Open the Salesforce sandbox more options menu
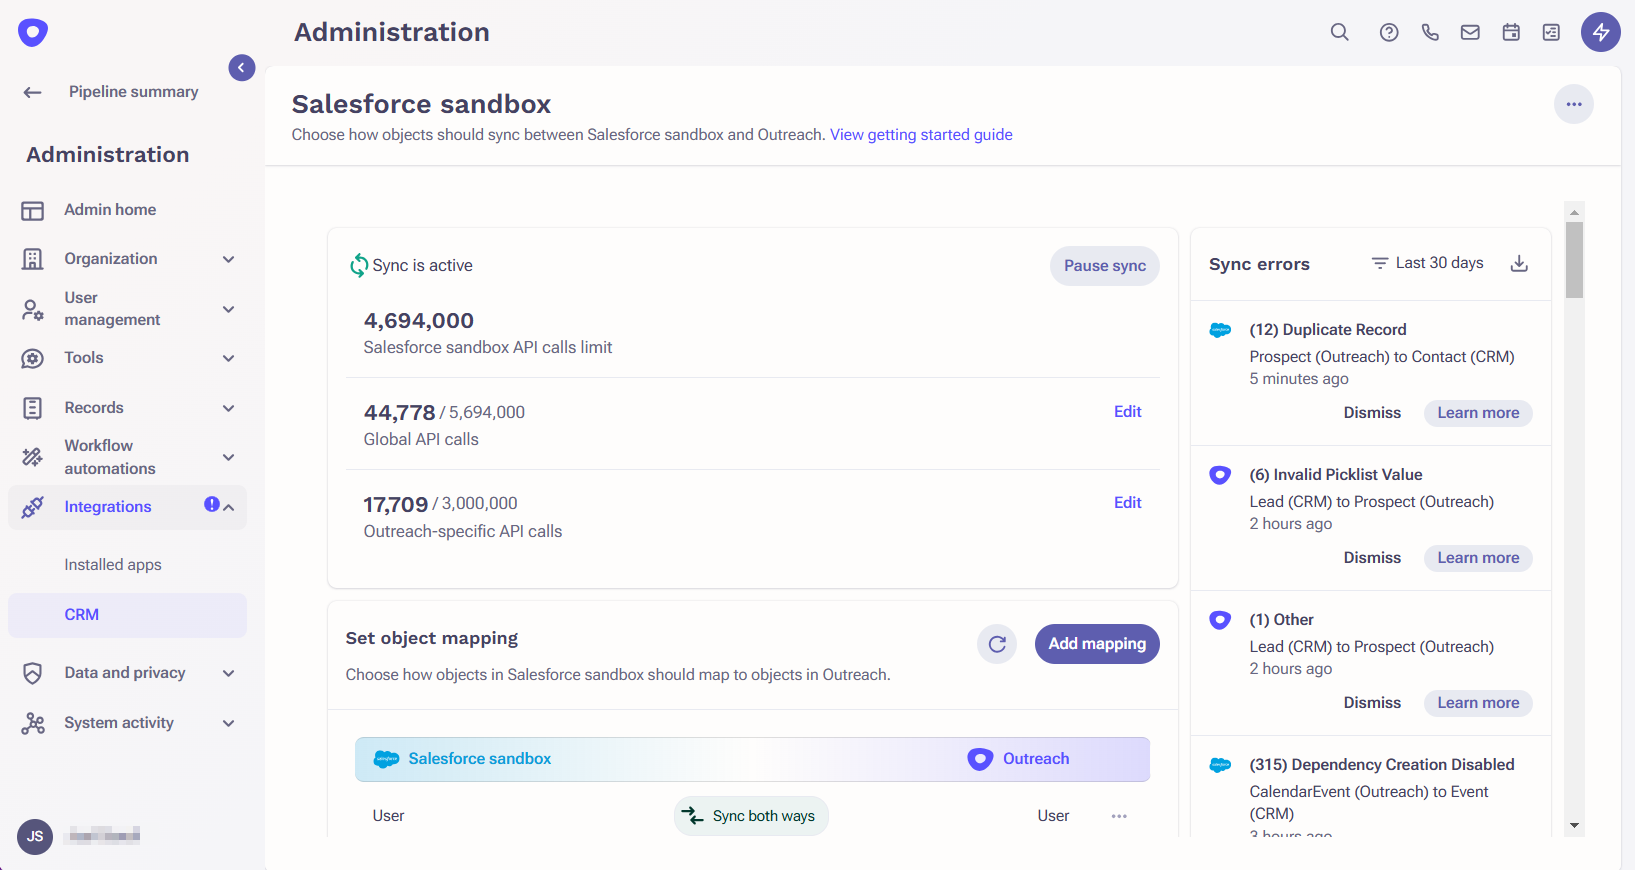This screenshot has width=1635, height=870. pos(1574,104)
